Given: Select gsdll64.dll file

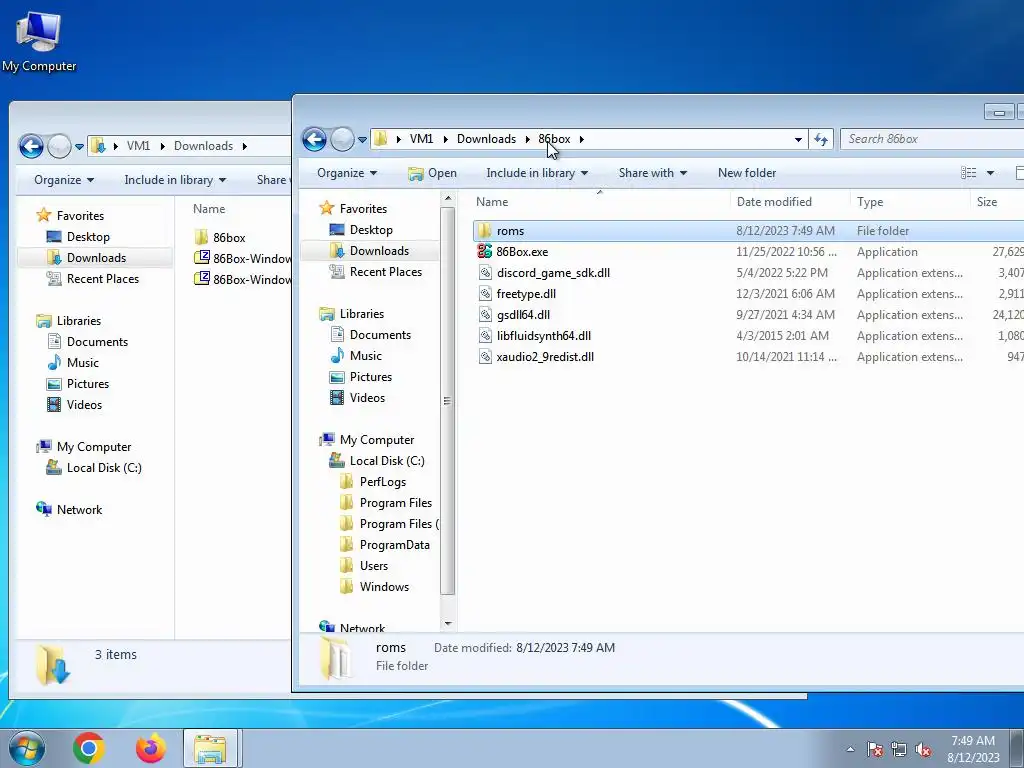Looking at the screenshot, I should pyautogui.click(x=523, y=315).
